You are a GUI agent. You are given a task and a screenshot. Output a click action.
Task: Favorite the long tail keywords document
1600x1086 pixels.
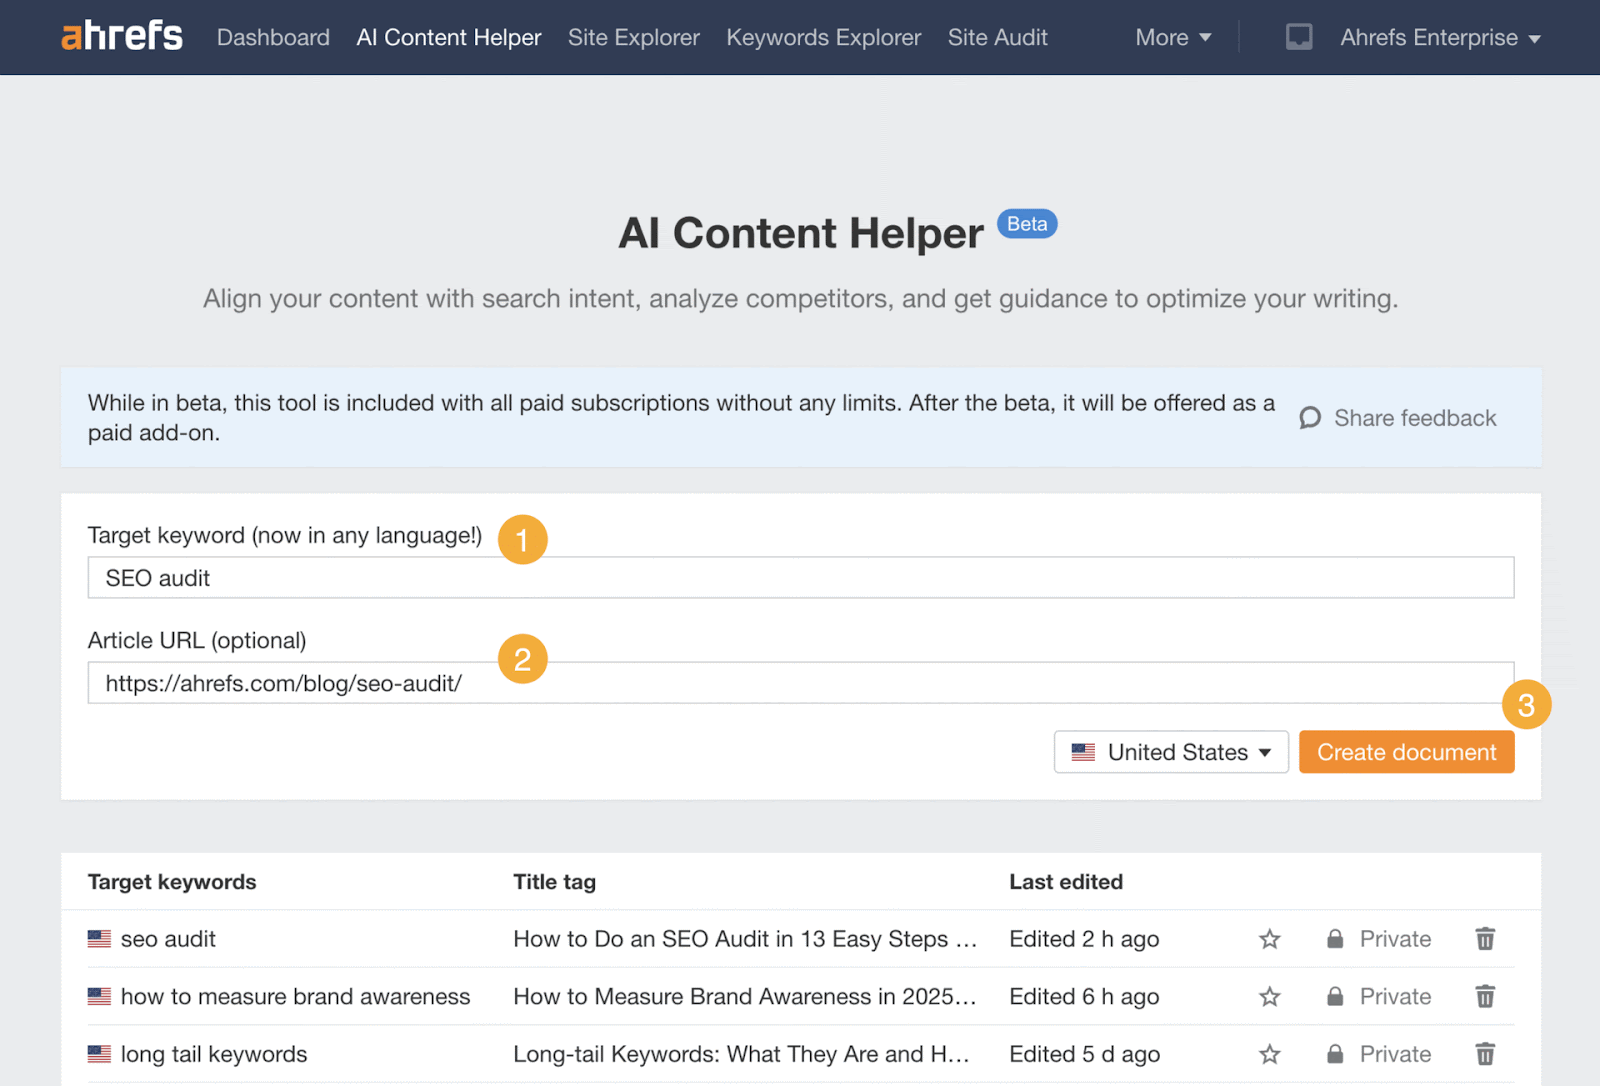pyautogui.click(x=1269, y=1053)
